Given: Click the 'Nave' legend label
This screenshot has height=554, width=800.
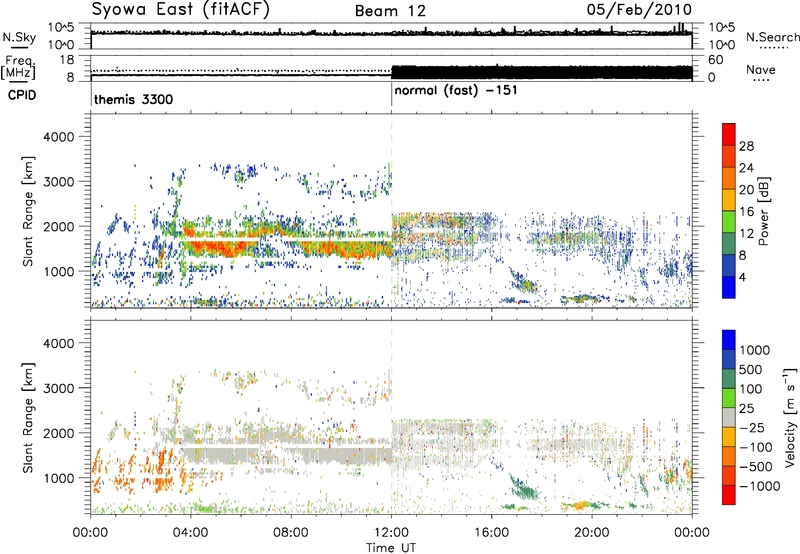Looking at the screenshot, I should point(761,70).
